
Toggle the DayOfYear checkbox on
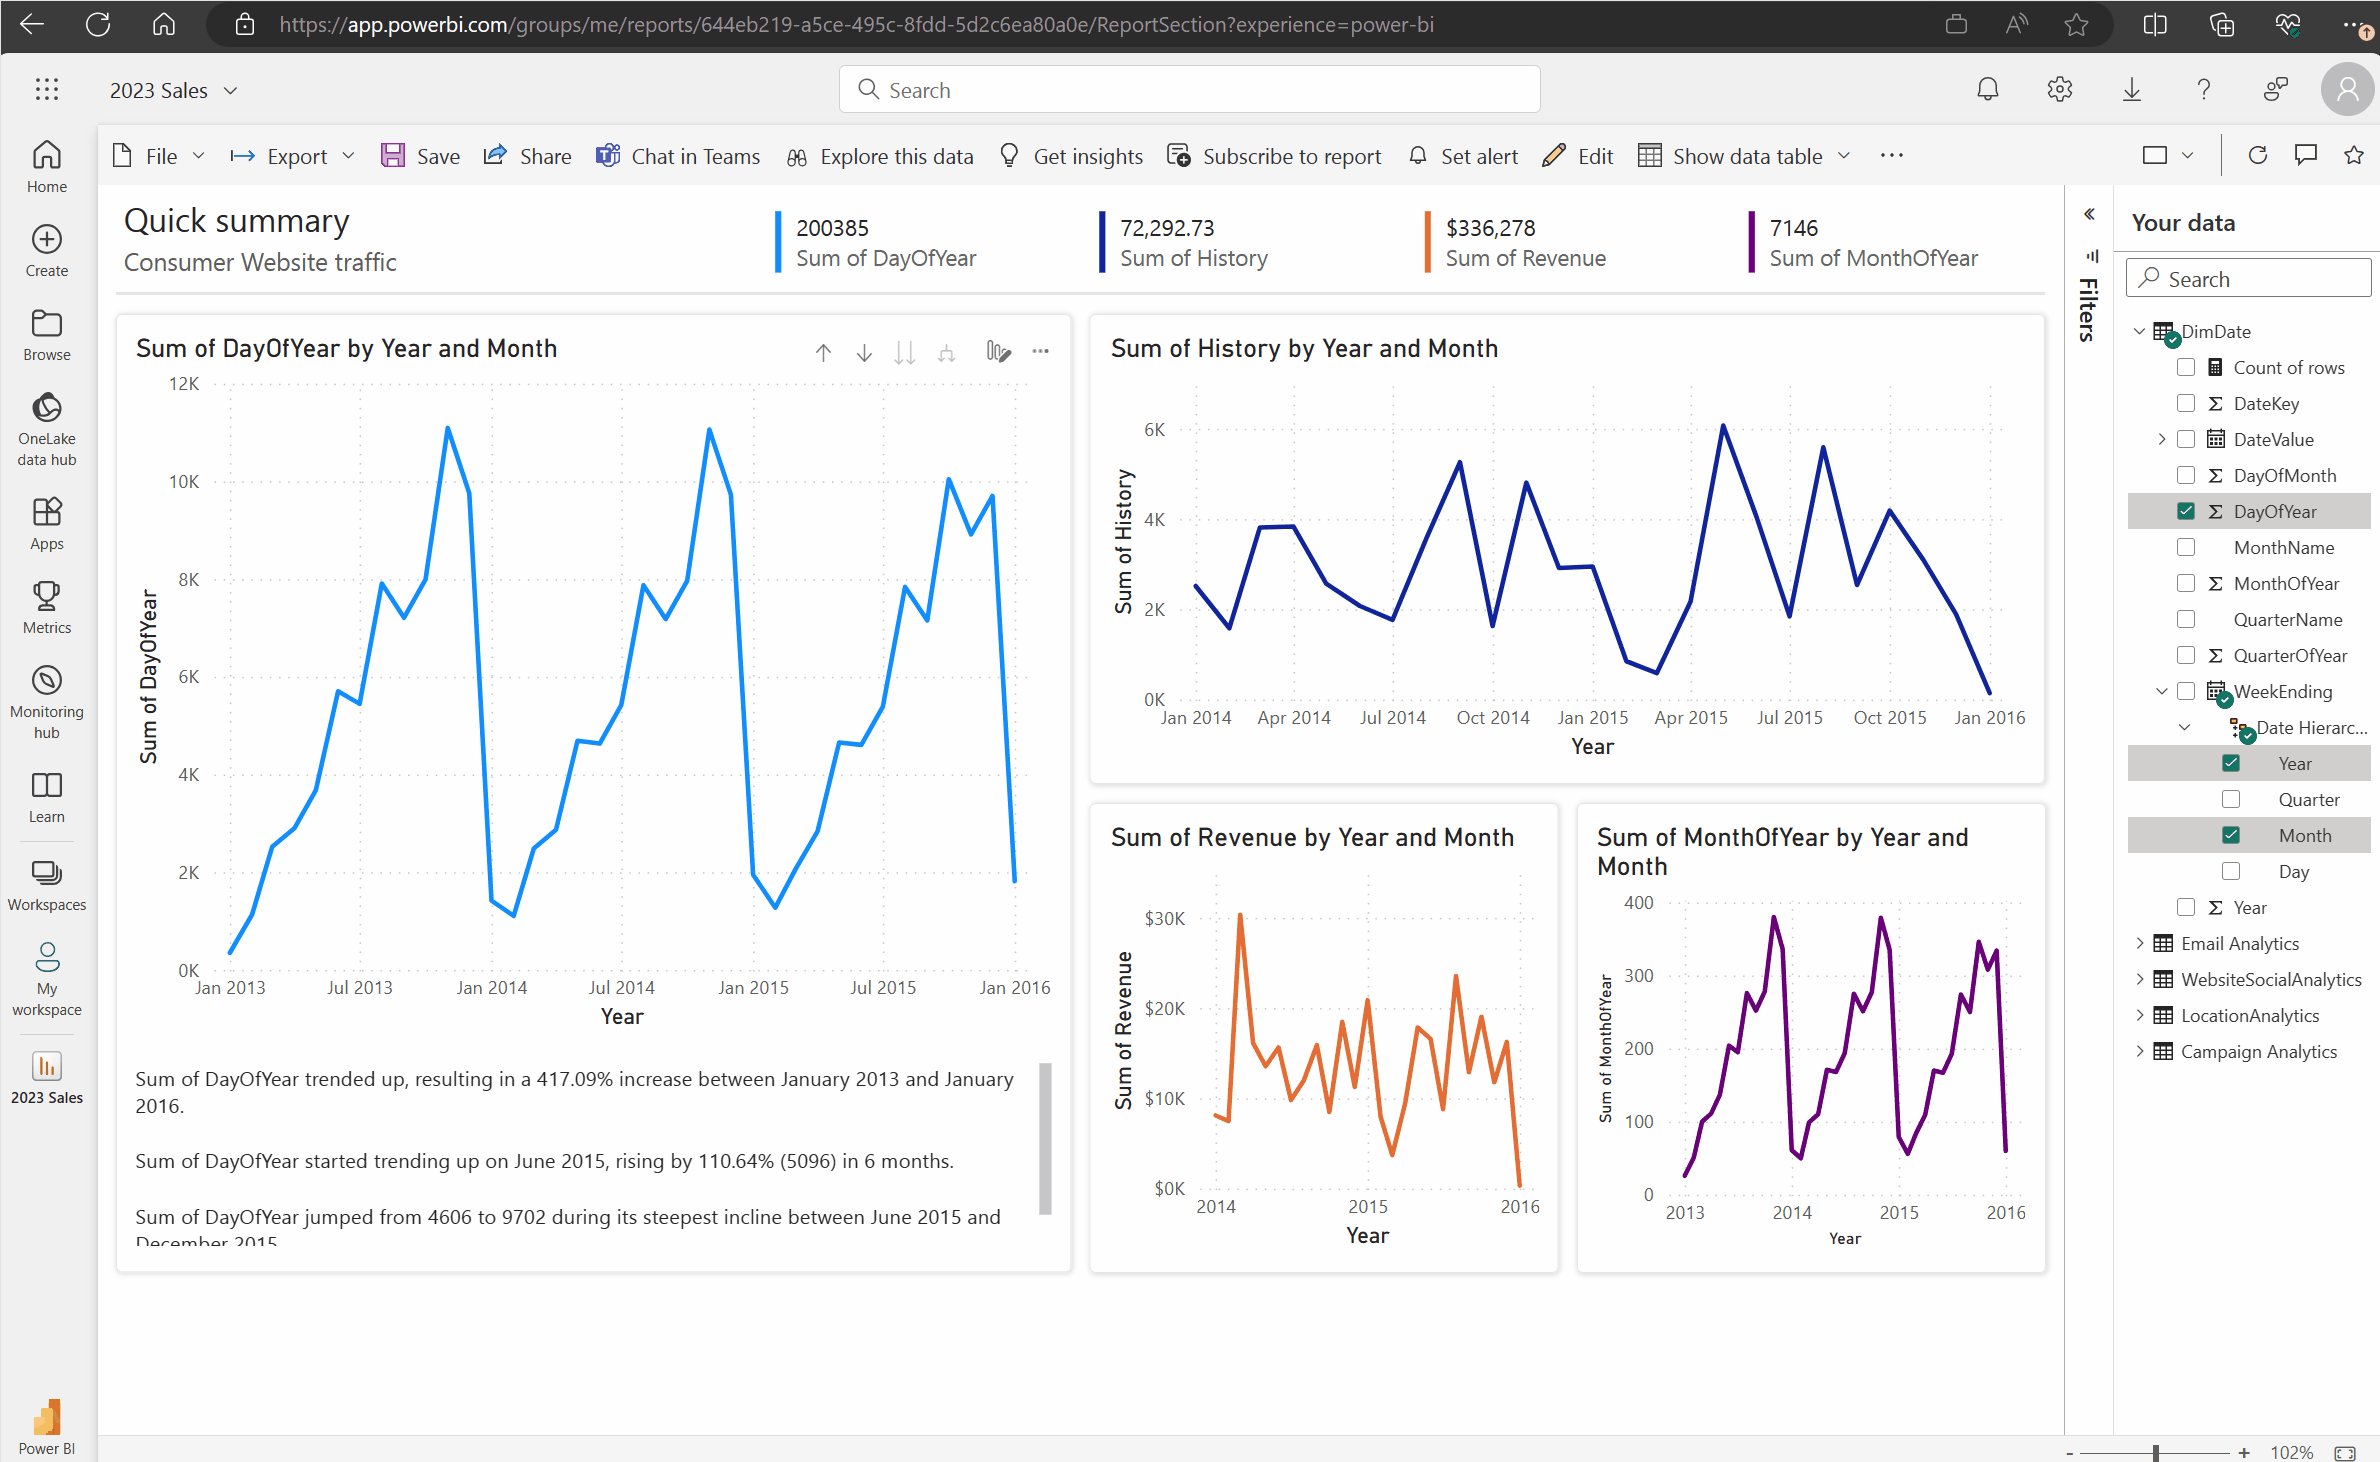point(2183,510)
